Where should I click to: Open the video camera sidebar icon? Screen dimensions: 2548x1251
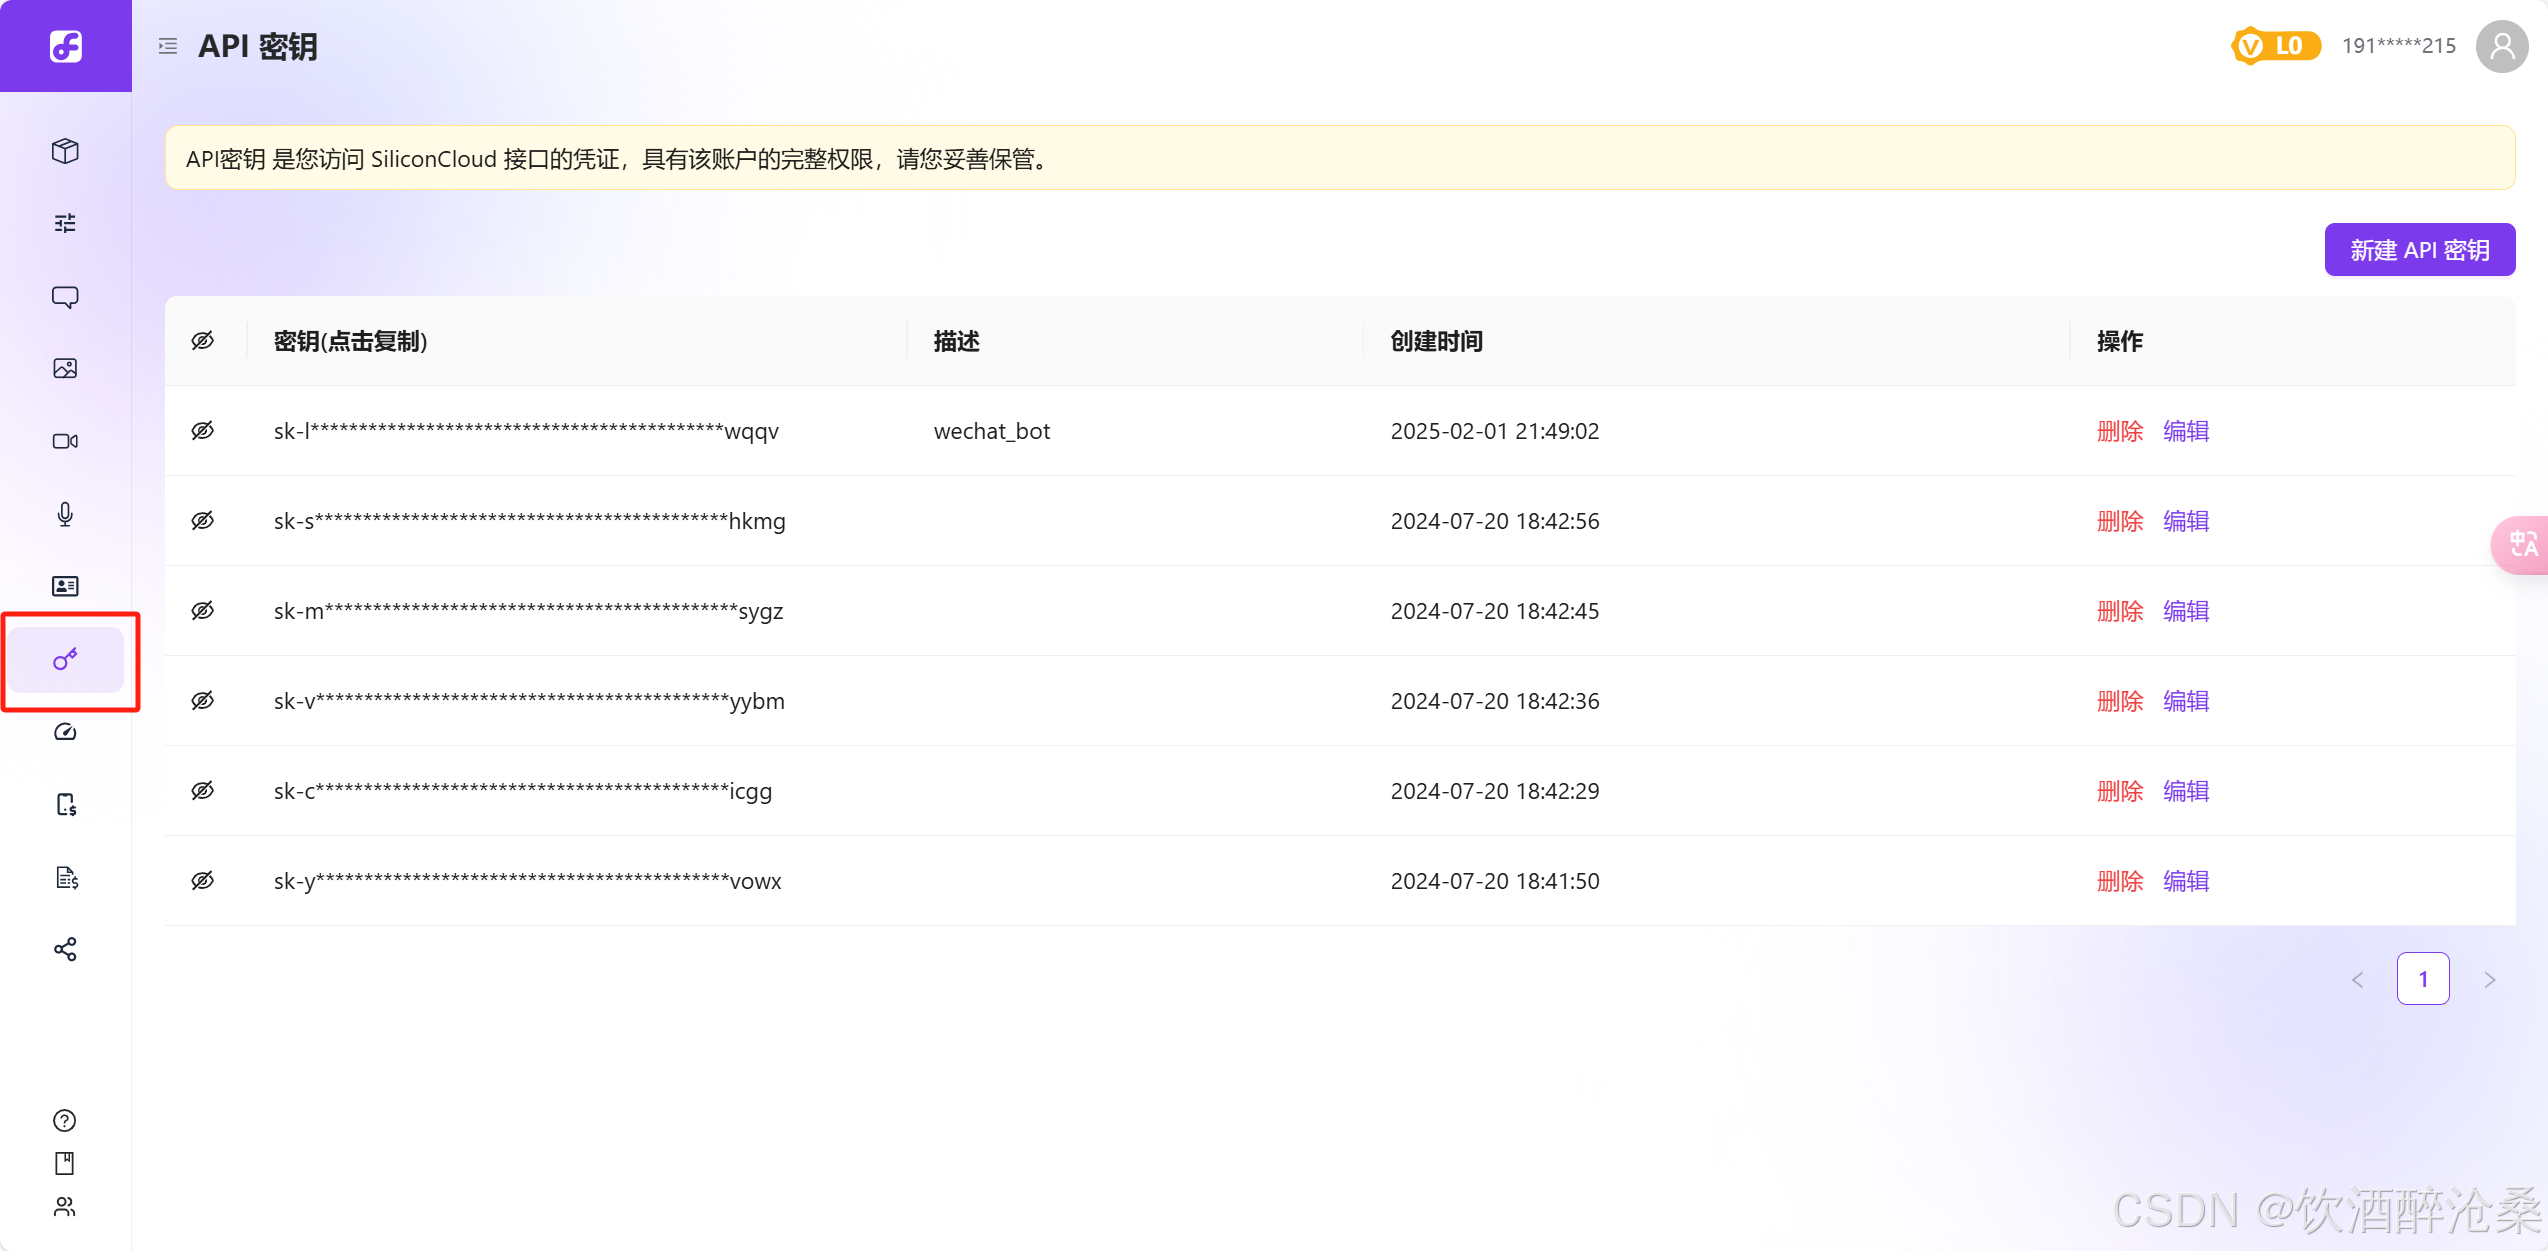point(65,441)
